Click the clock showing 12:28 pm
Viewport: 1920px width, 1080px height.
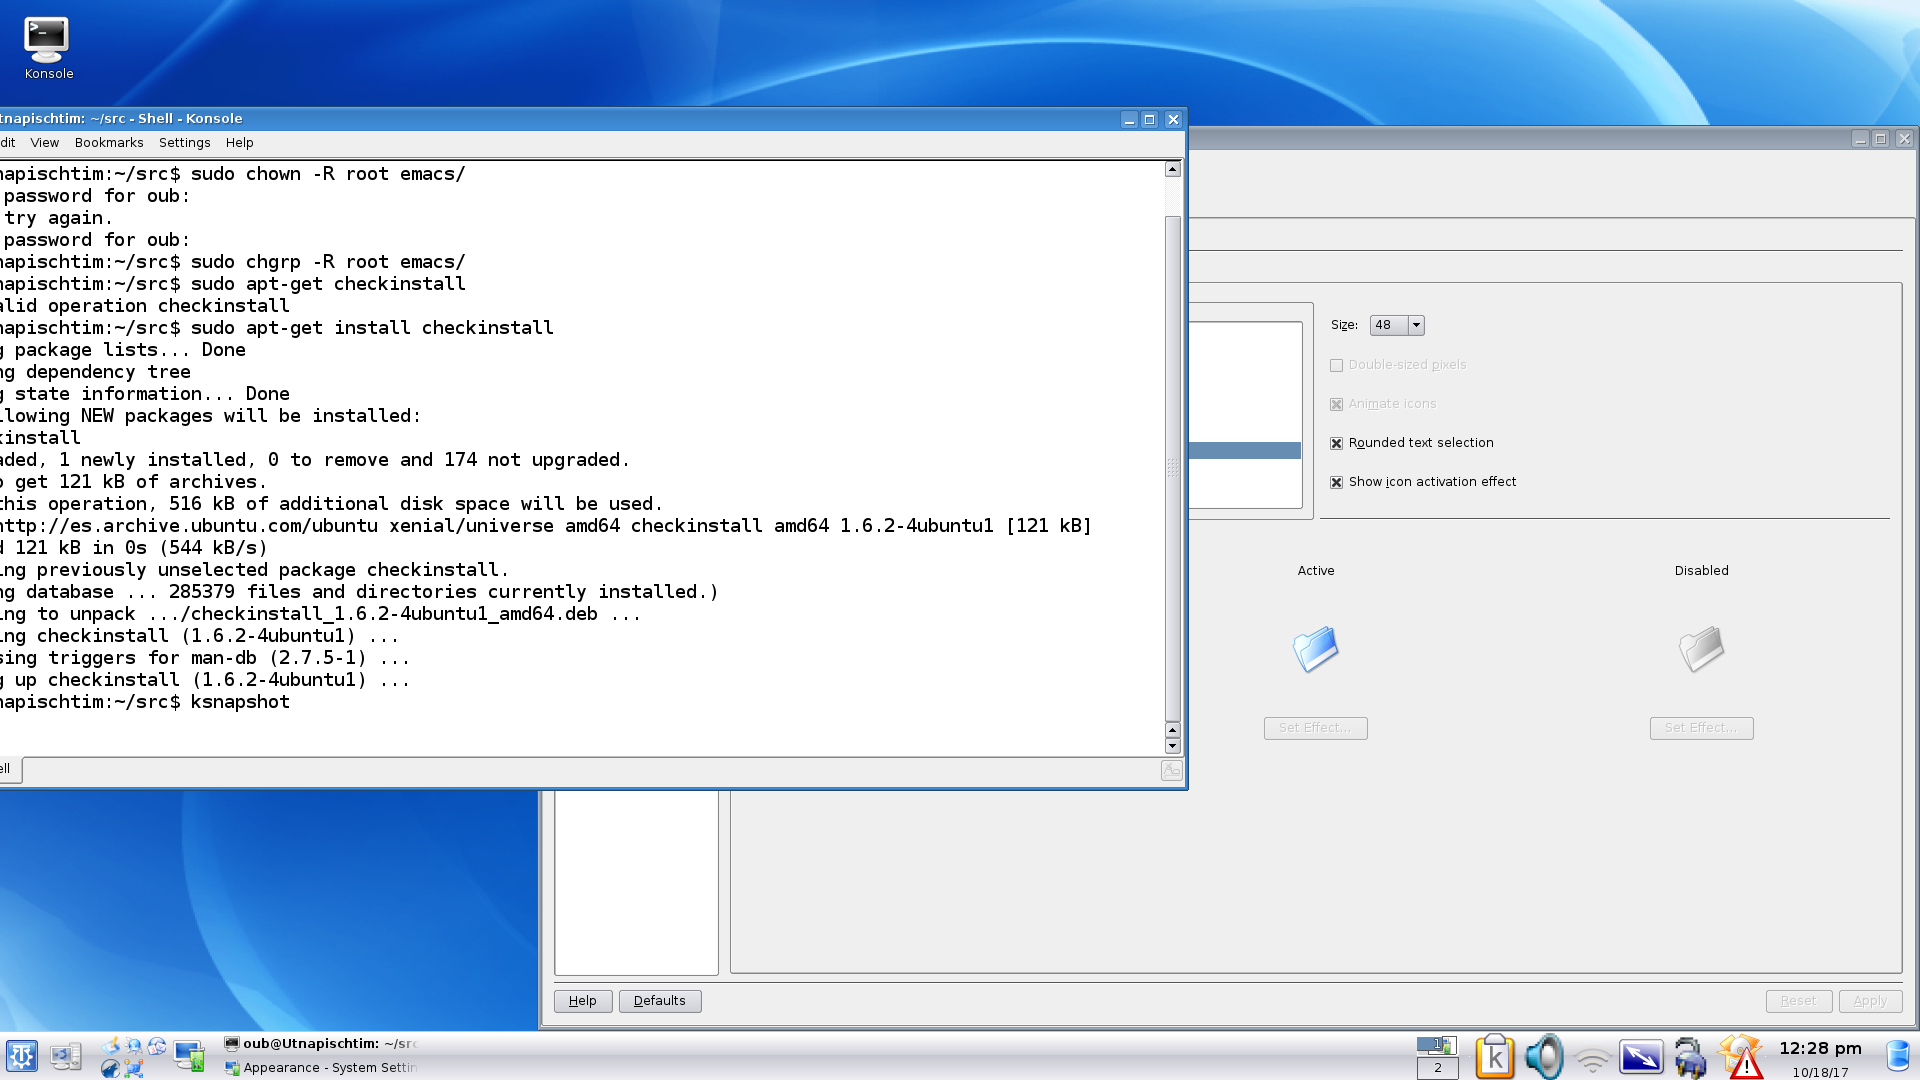(x=1820, y=1048)
